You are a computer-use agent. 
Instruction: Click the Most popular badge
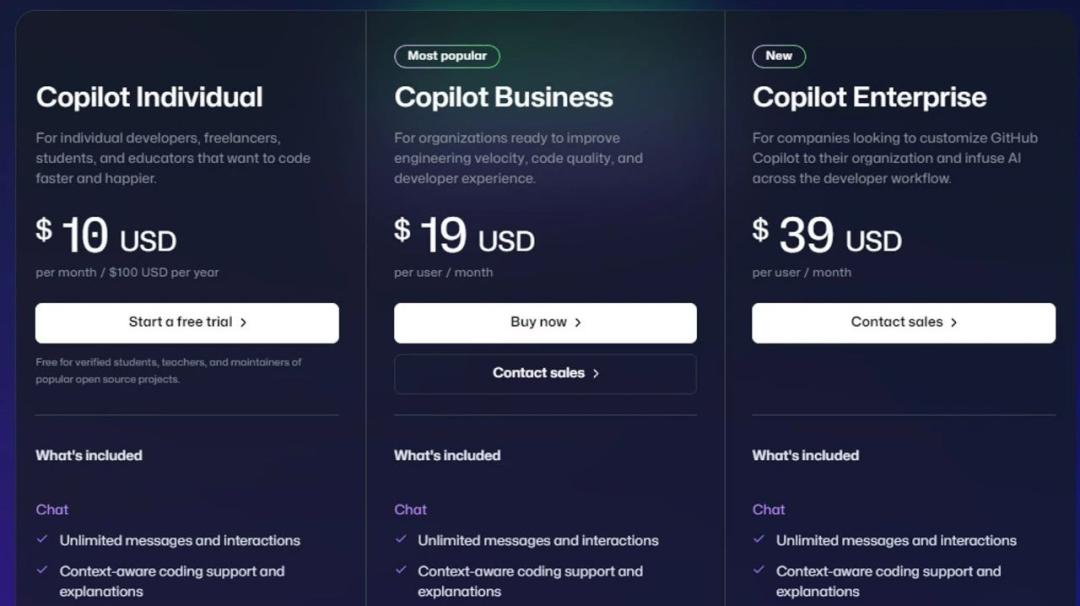[x=447, y=56]
